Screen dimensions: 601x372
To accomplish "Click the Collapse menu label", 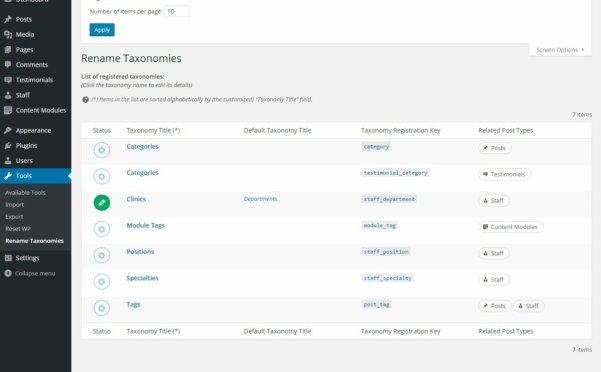I will point(35,273).
